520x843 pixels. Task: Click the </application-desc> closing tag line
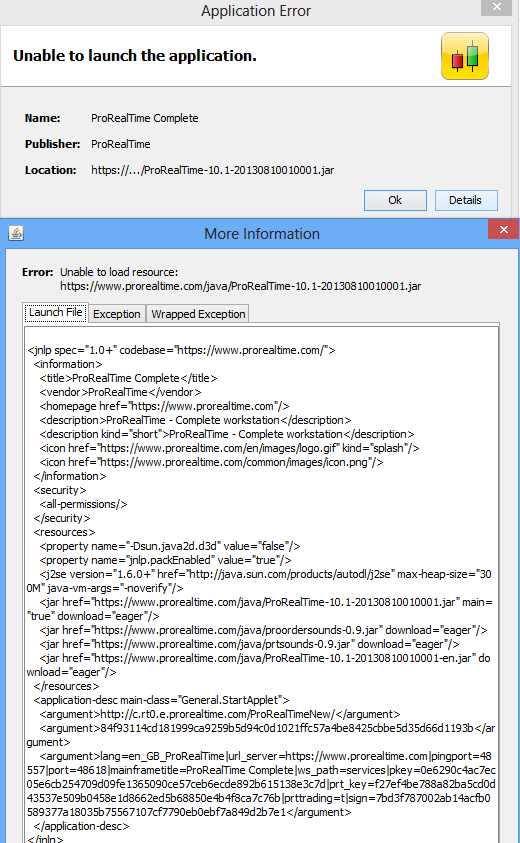tap(81, 826)
